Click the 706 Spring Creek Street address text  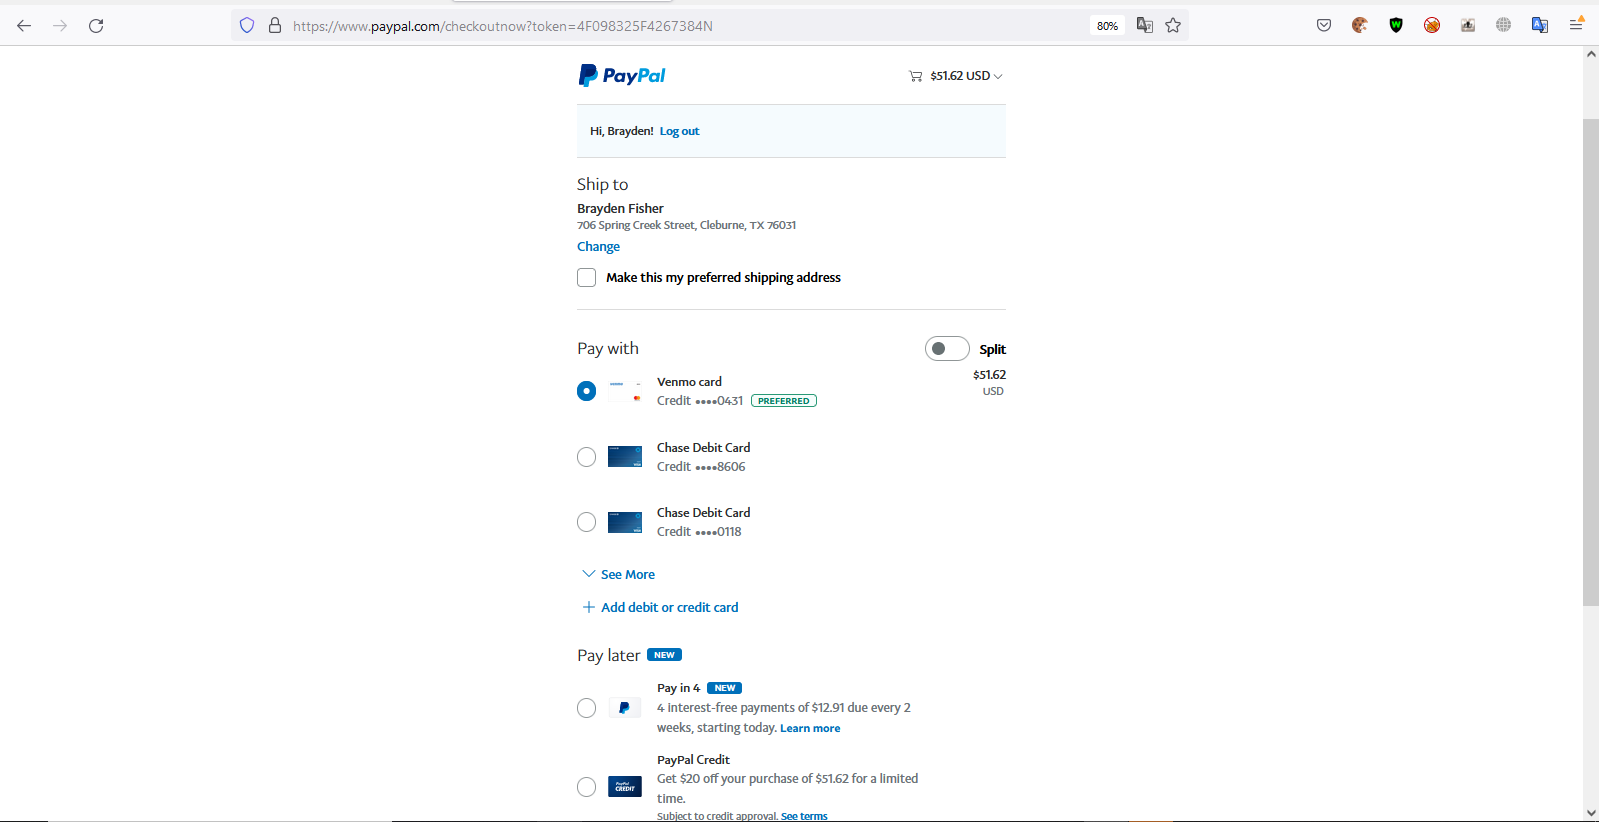[687, 226]
